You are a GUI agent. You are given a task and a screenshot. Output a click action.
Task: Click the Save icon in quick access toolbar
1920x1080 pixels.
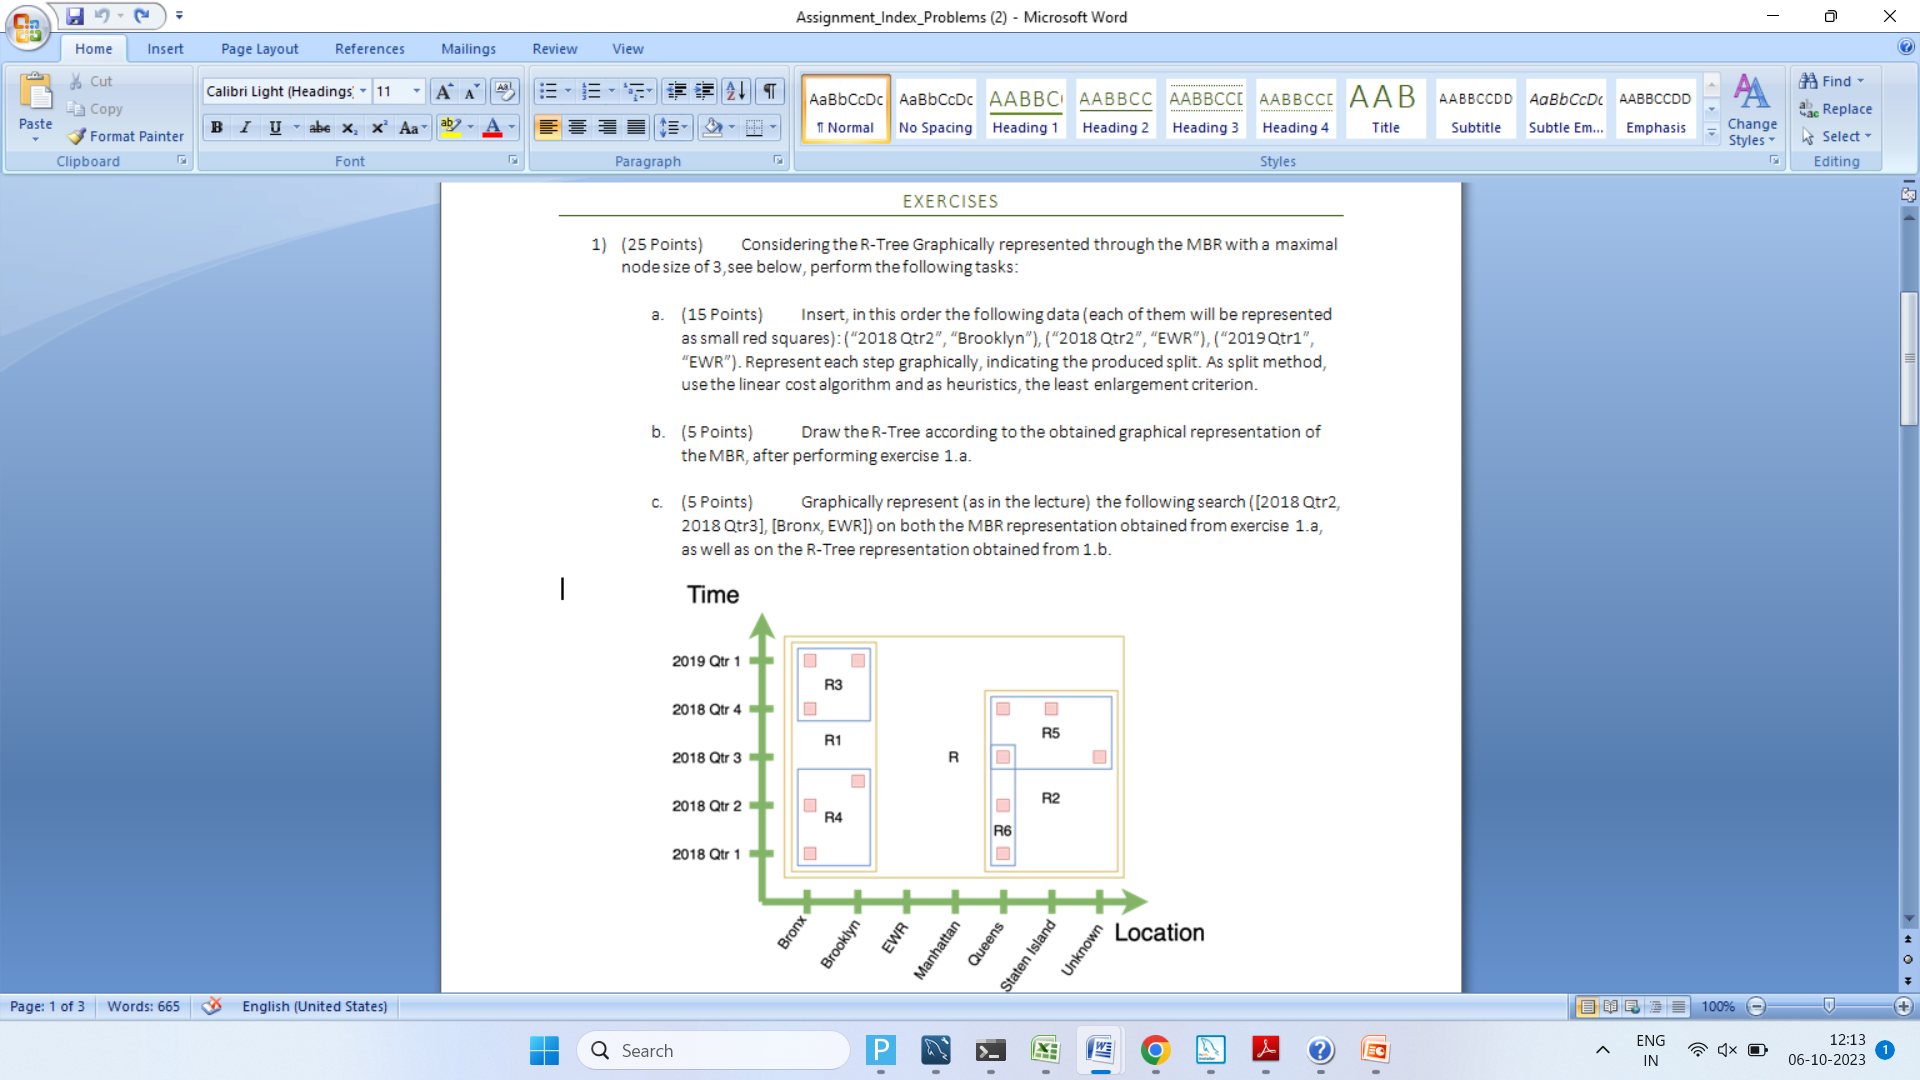(x=75, y=16)
